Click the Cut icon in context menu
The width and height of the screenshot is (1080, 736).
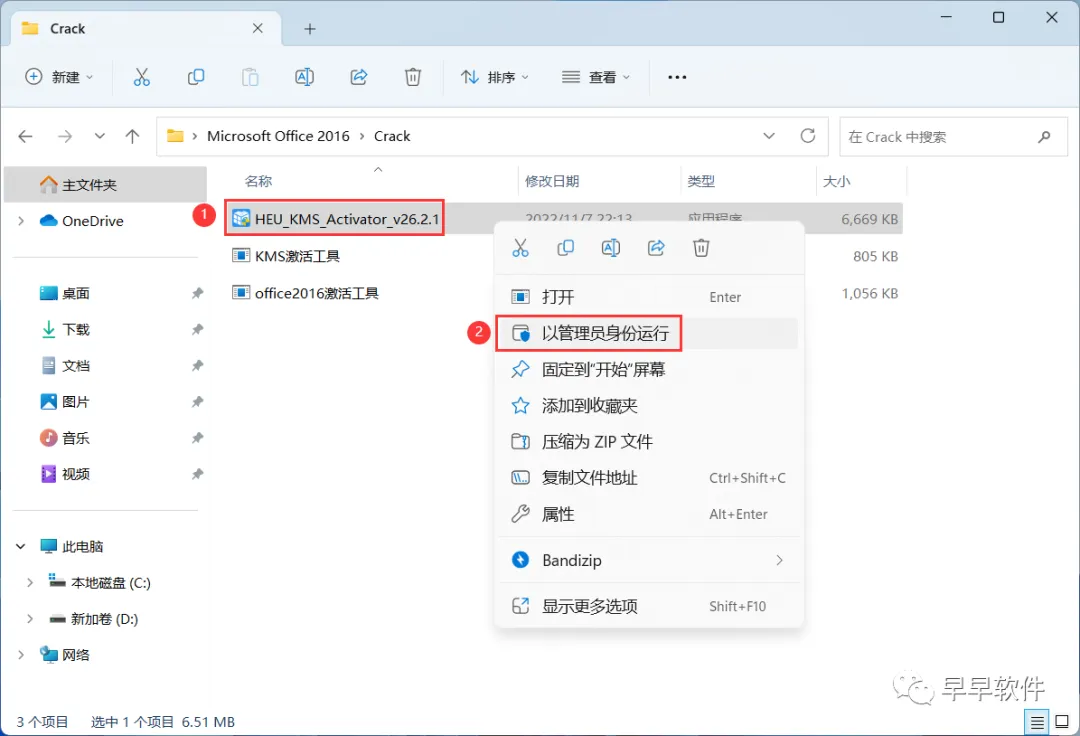point(521,248)
